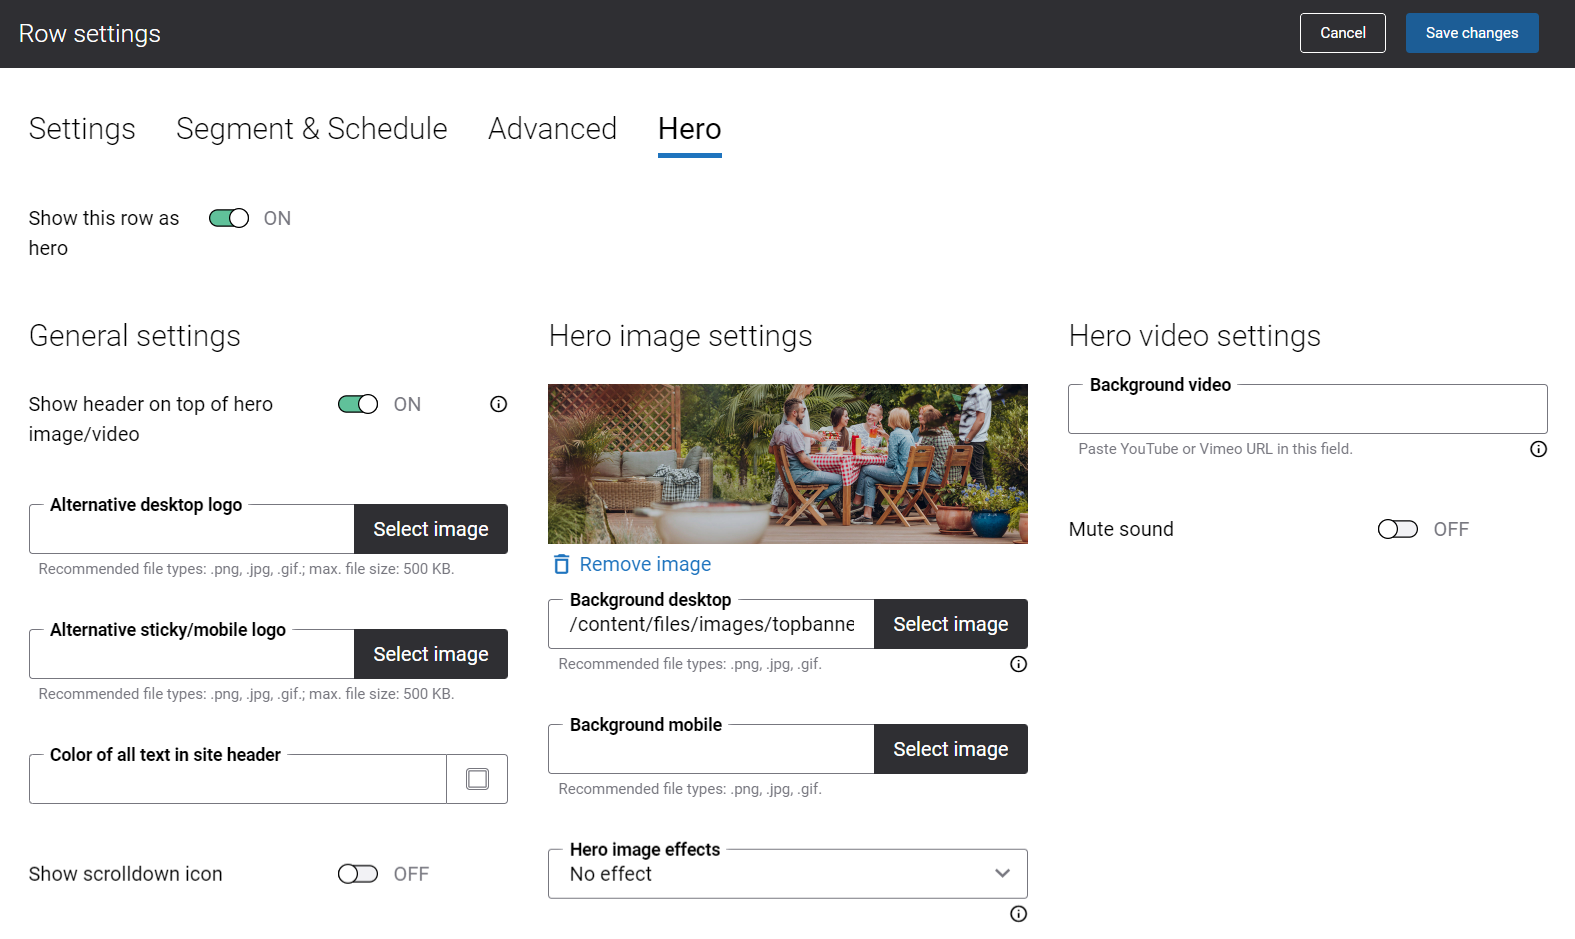Click the trash icon to remove image
The width and height of the screenshot is (1575, 939).
[x=561, y=565]
